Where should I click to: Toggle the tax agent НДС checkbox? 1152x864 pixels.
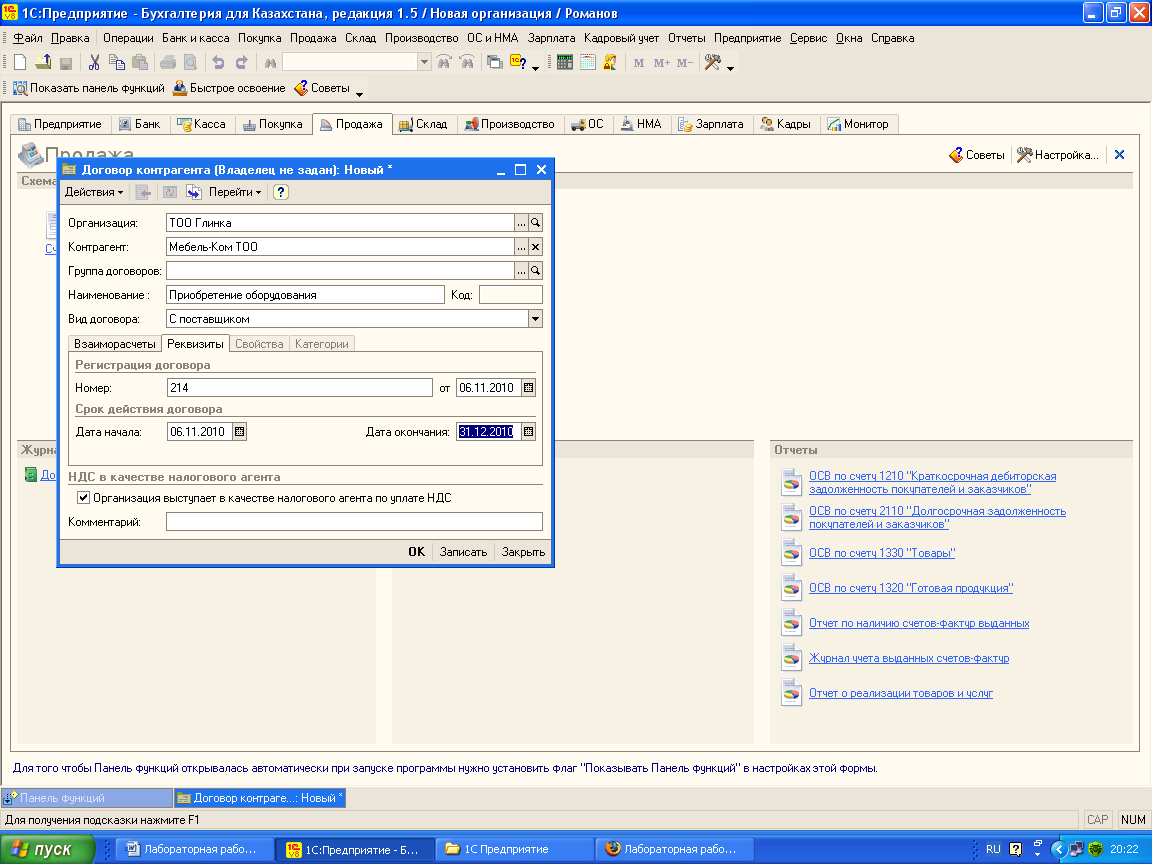coord(84,498)
